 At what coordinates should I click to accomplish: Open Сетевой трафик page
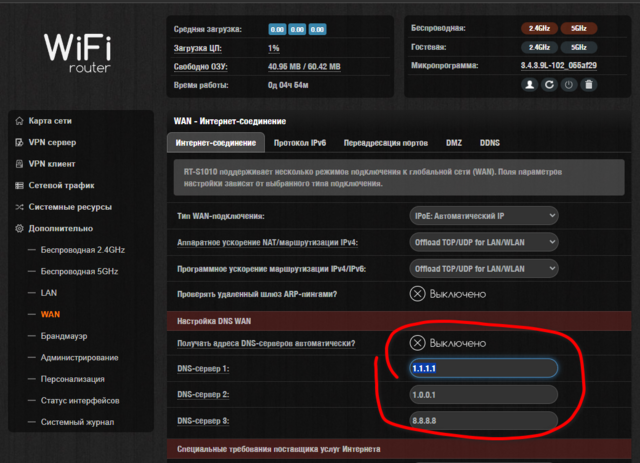pyautogui.click(x=60, y=185)
